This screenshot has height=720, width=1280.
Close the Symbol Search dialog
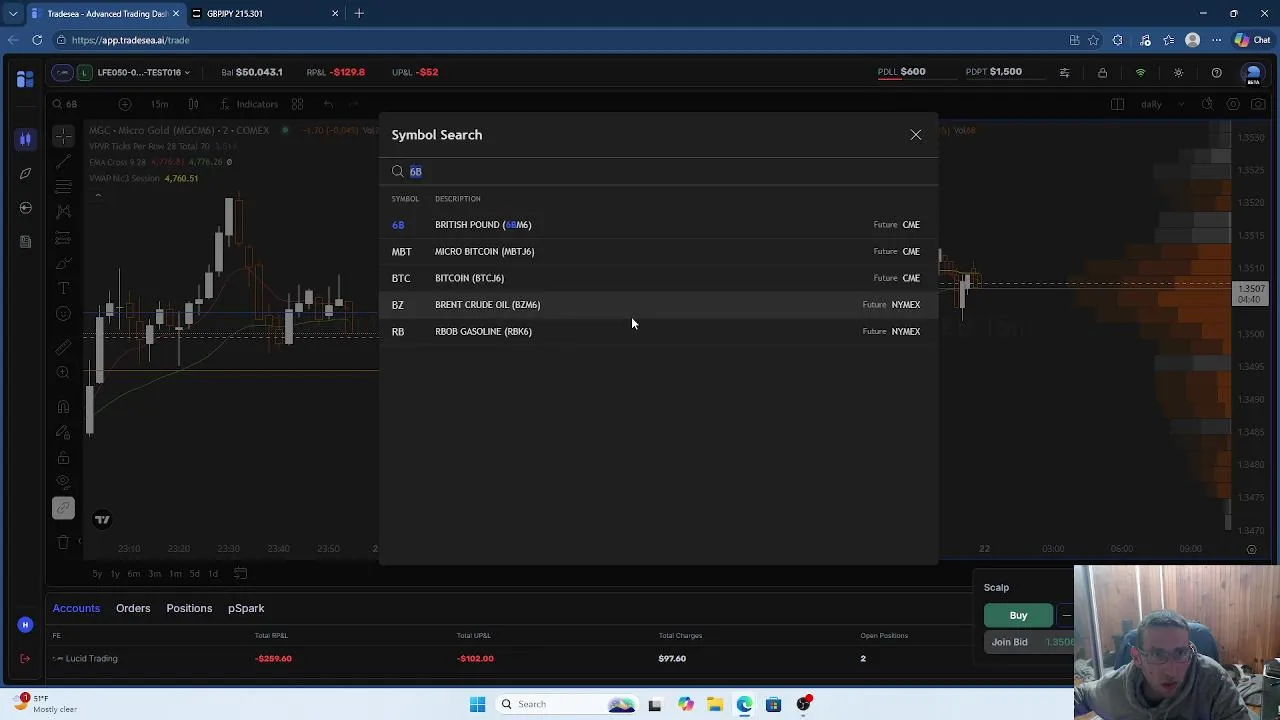(915, 135)
